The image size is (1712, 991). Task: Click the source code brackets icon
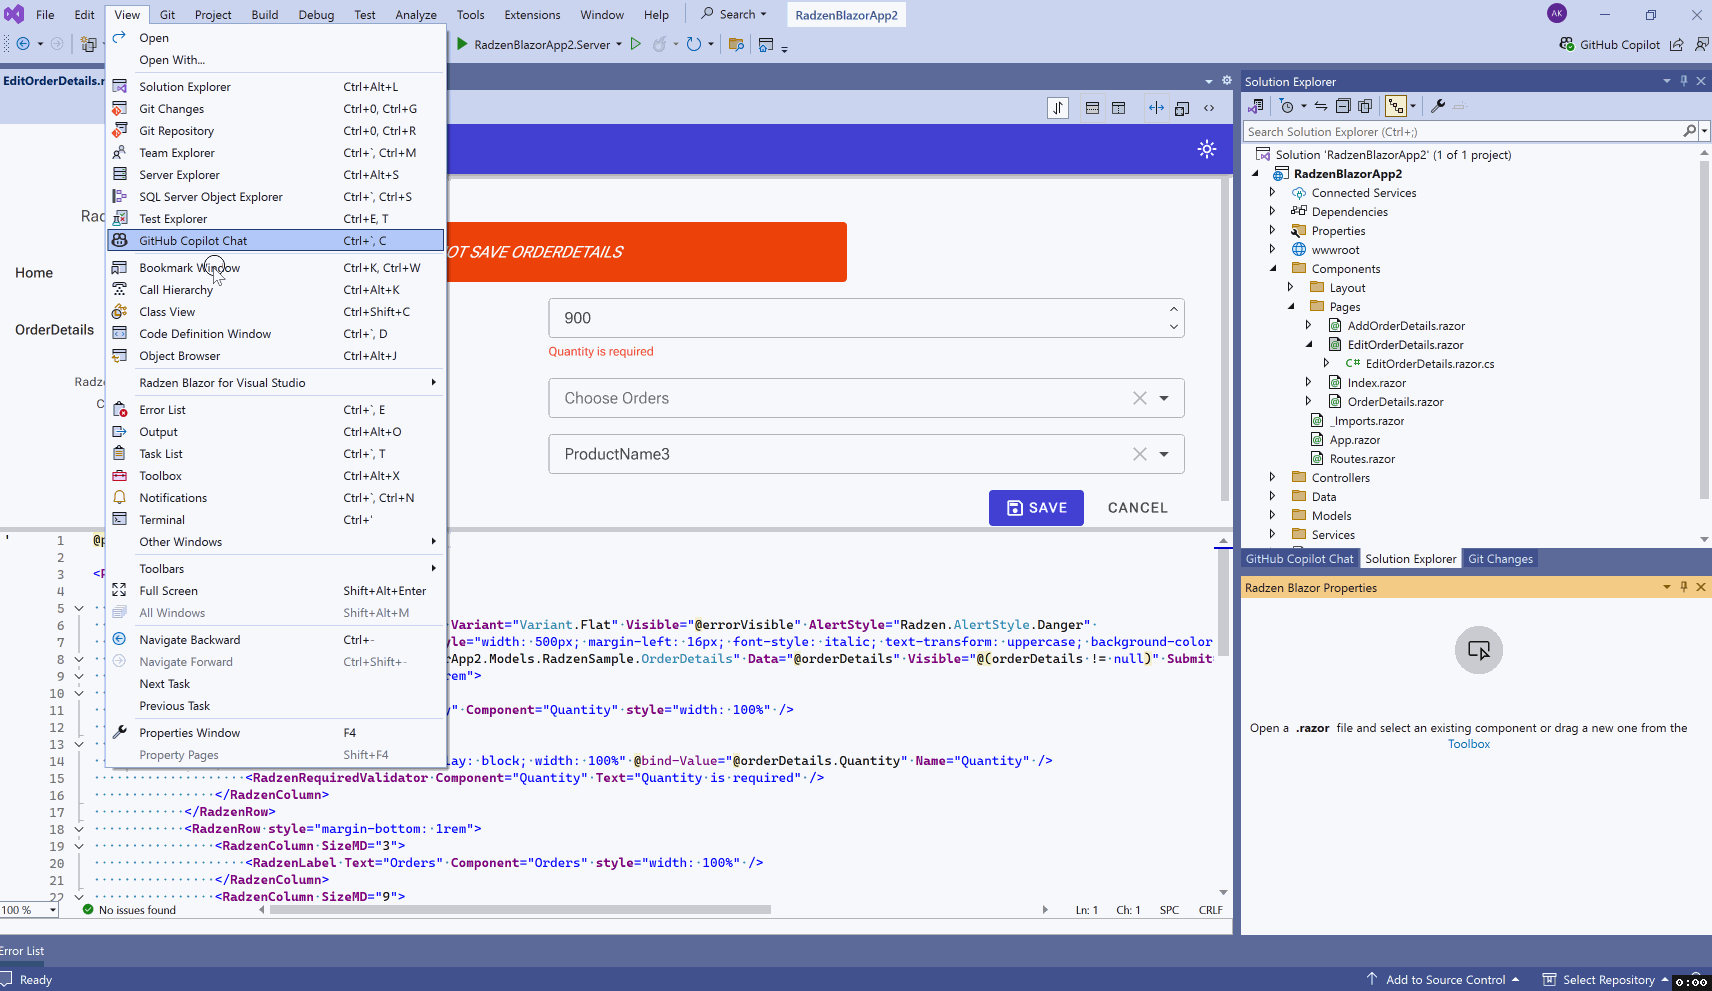click(1209, 108)
